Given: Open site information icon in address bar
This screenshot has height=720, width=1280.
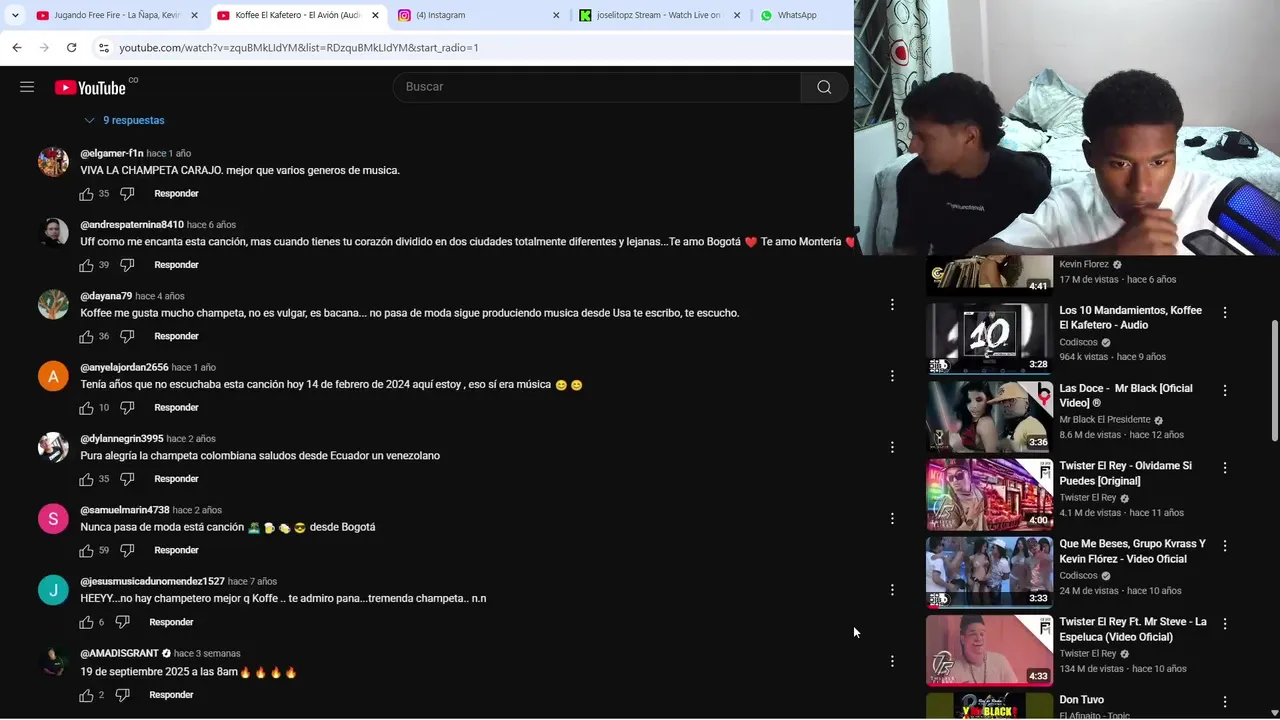Looking at the screenshot, I should 103,47.
